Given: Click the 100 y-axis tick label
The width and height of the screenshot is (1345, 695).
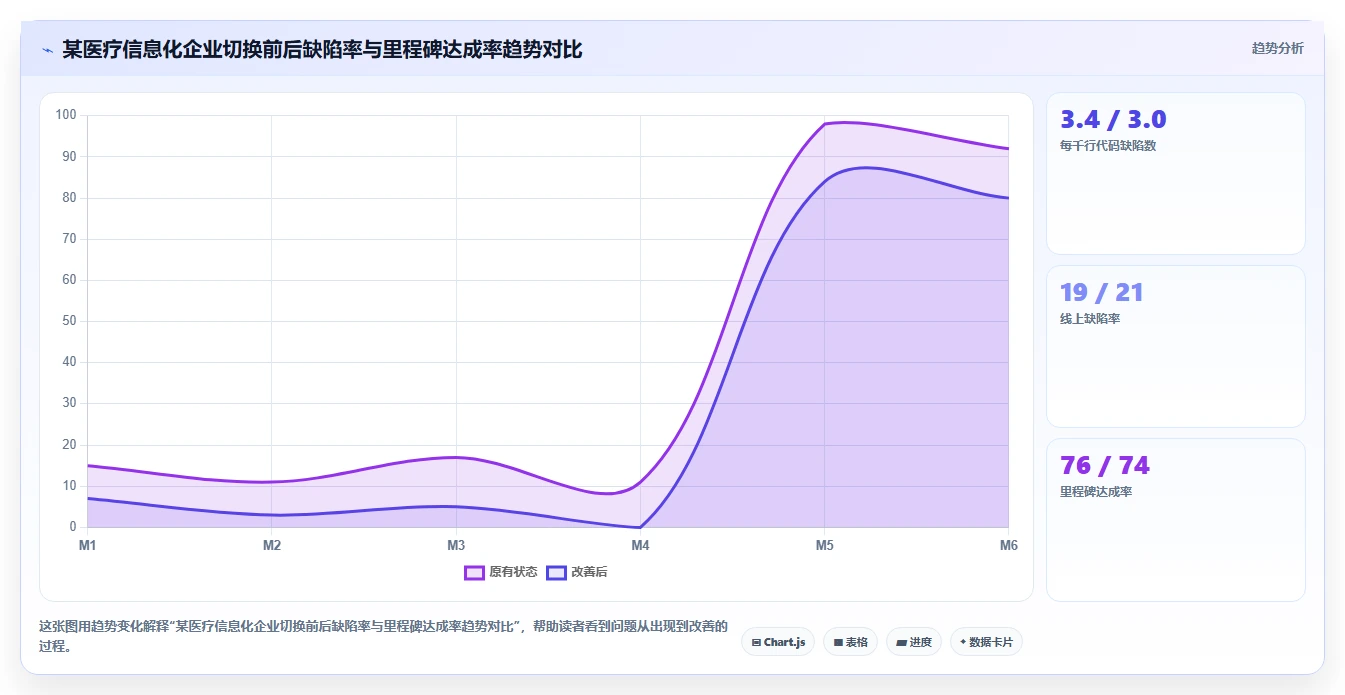Looking at the screenshot, I should coord(66,115).
